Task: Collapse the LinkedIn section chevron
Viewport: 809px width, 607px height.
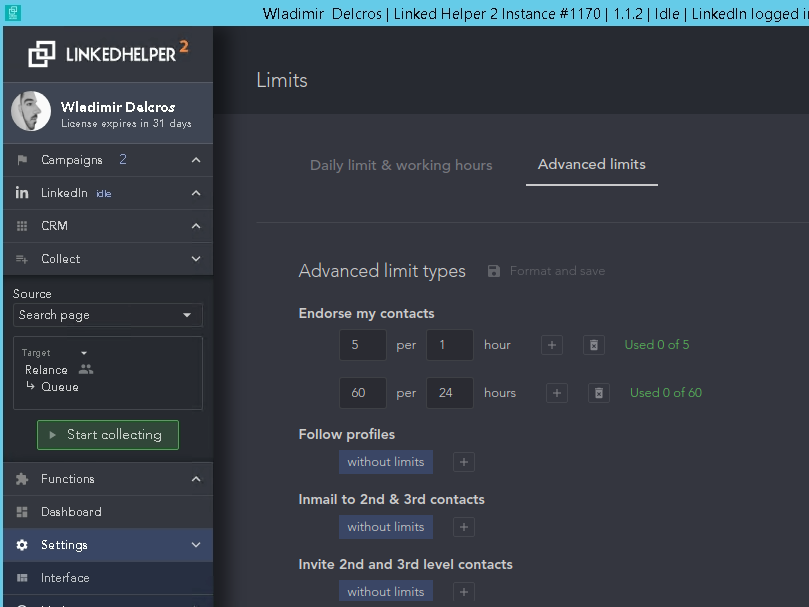Action: click(196, 193)
